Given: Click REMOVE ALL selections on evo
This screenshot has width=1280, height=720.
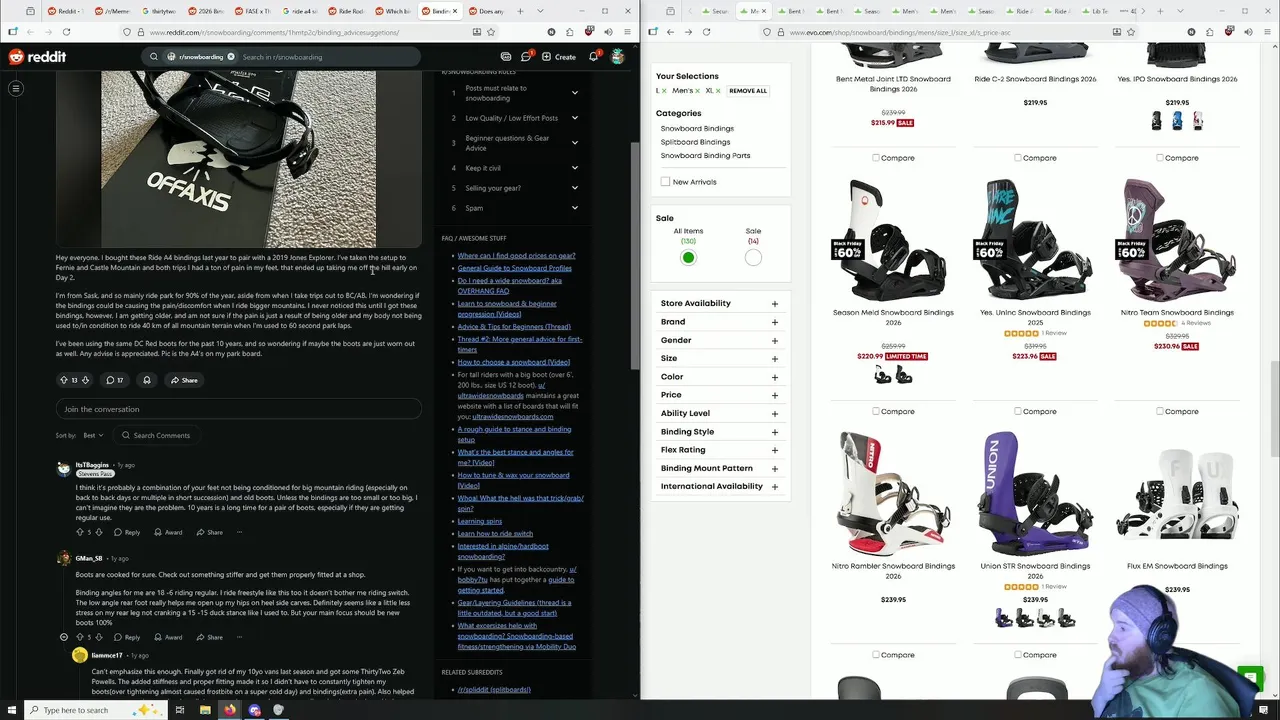Looking at the screenshot, I should click(748, 91).
